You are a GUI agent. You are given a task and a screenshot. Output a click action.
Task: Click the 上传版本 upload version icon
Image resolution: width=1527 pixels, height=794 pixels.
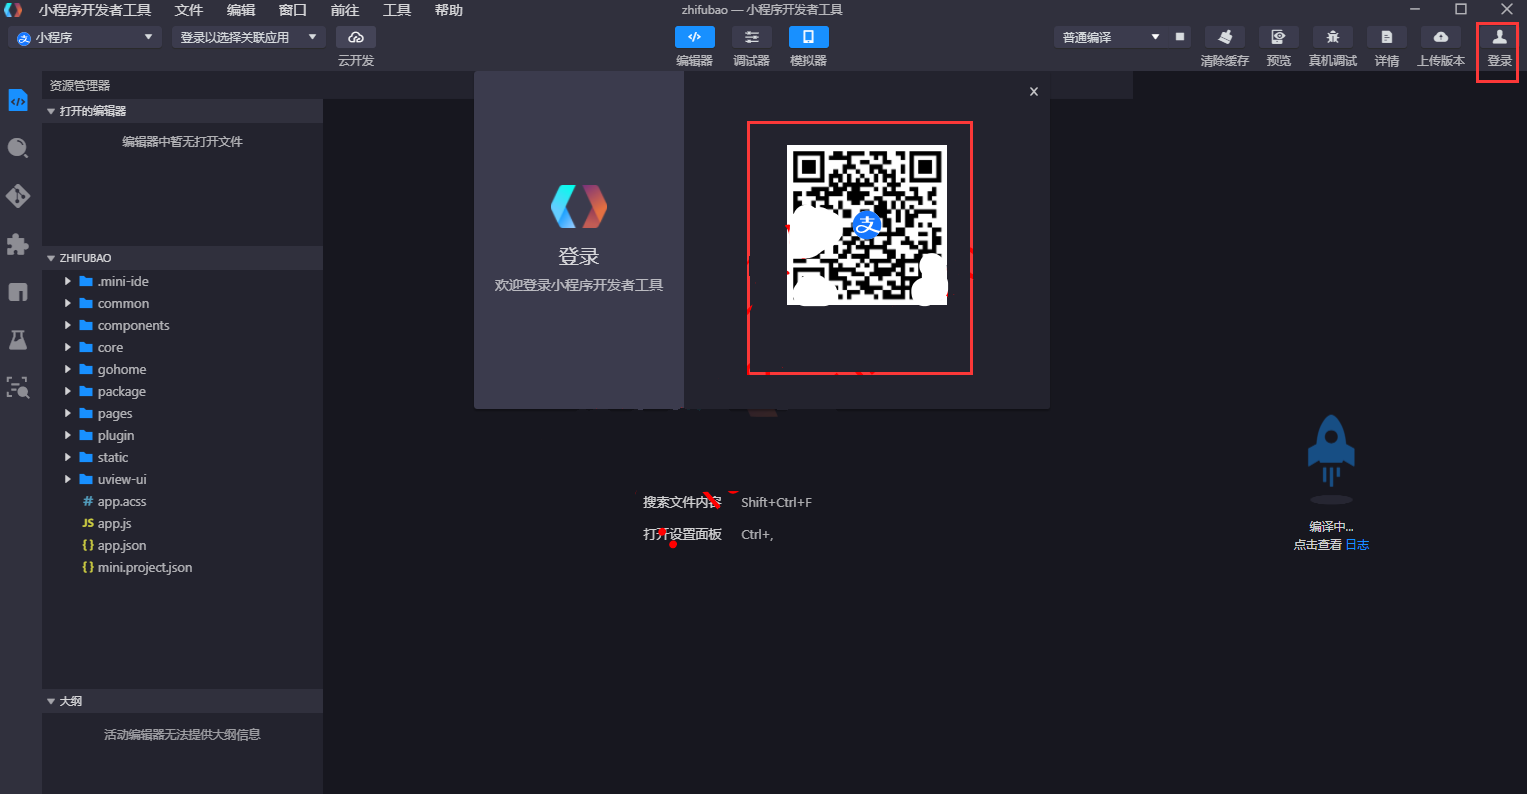pyautogui.click(x=1441, y=37)
